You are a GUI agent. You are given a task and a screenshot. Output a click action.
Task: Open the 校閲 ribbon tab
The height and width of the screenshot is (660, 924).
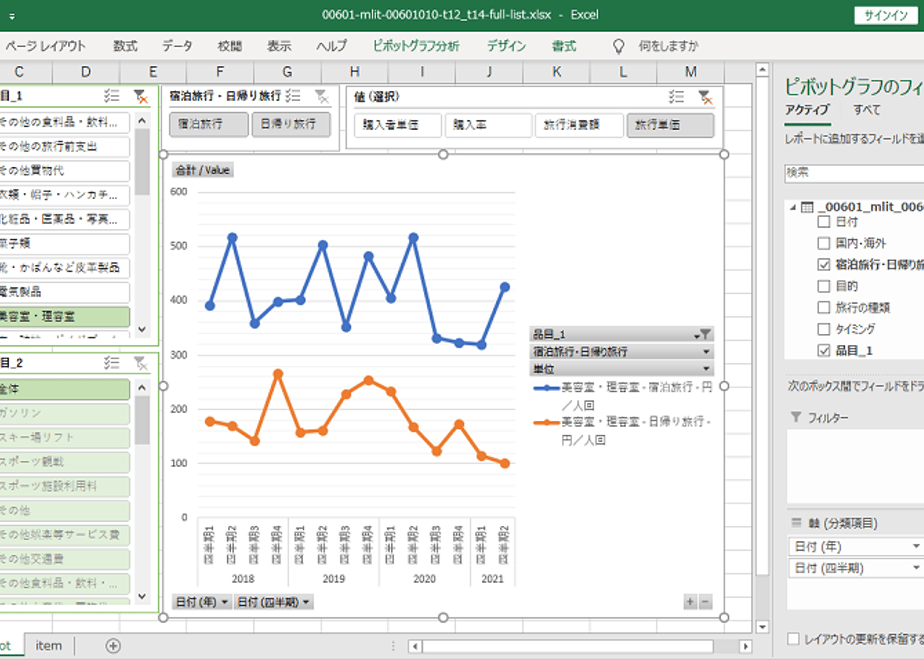pos(229,46)
